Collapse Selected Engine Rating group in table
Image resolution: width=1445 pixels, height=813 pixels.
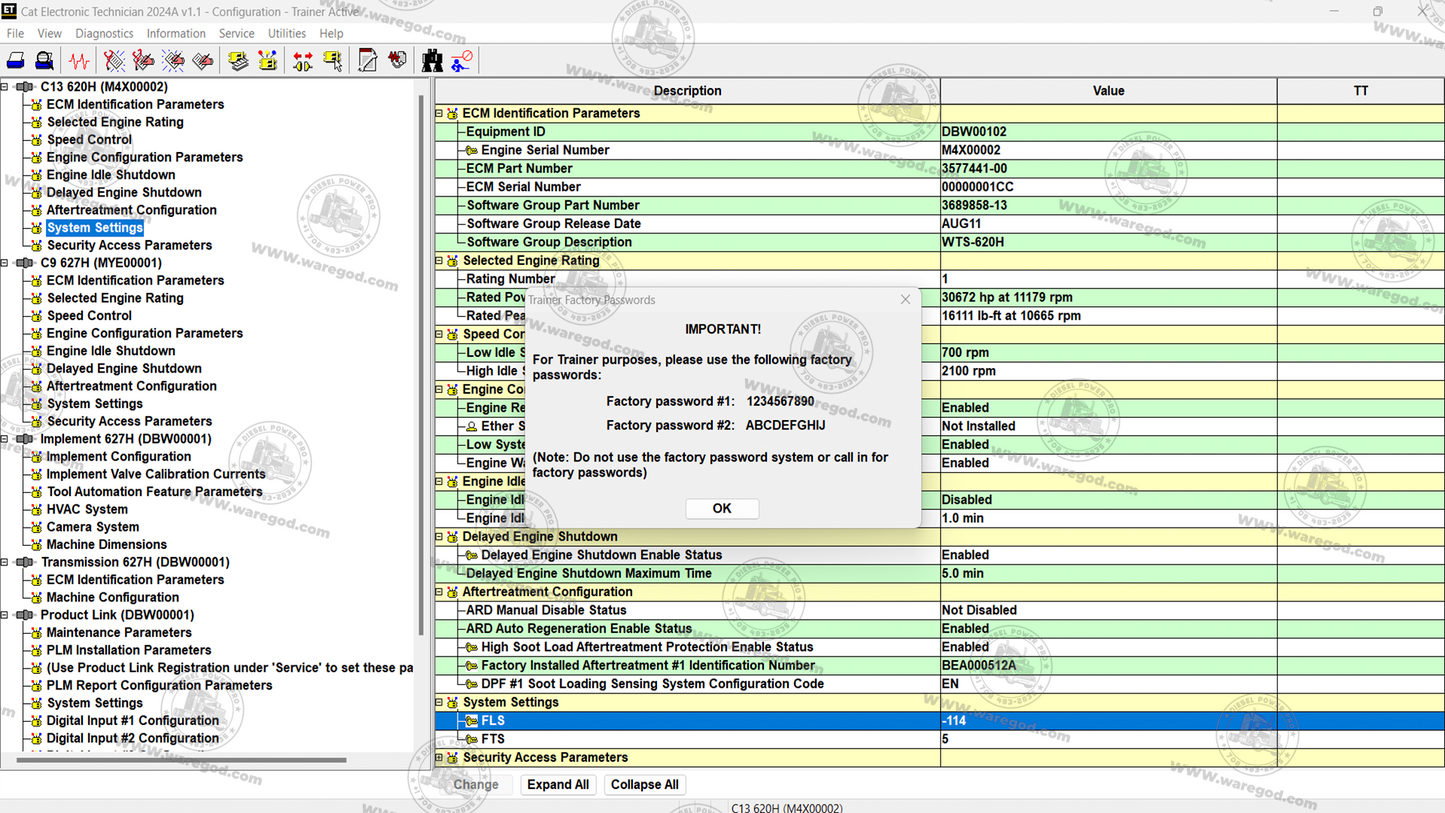439,261
